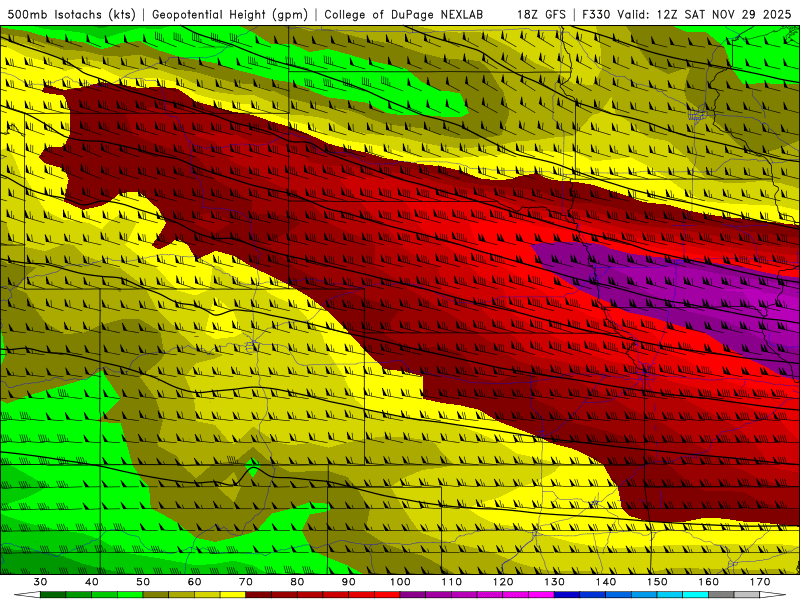Click the legend value 30
The width and height of the screenshot is (800, 600).
(x=40, y=582)
